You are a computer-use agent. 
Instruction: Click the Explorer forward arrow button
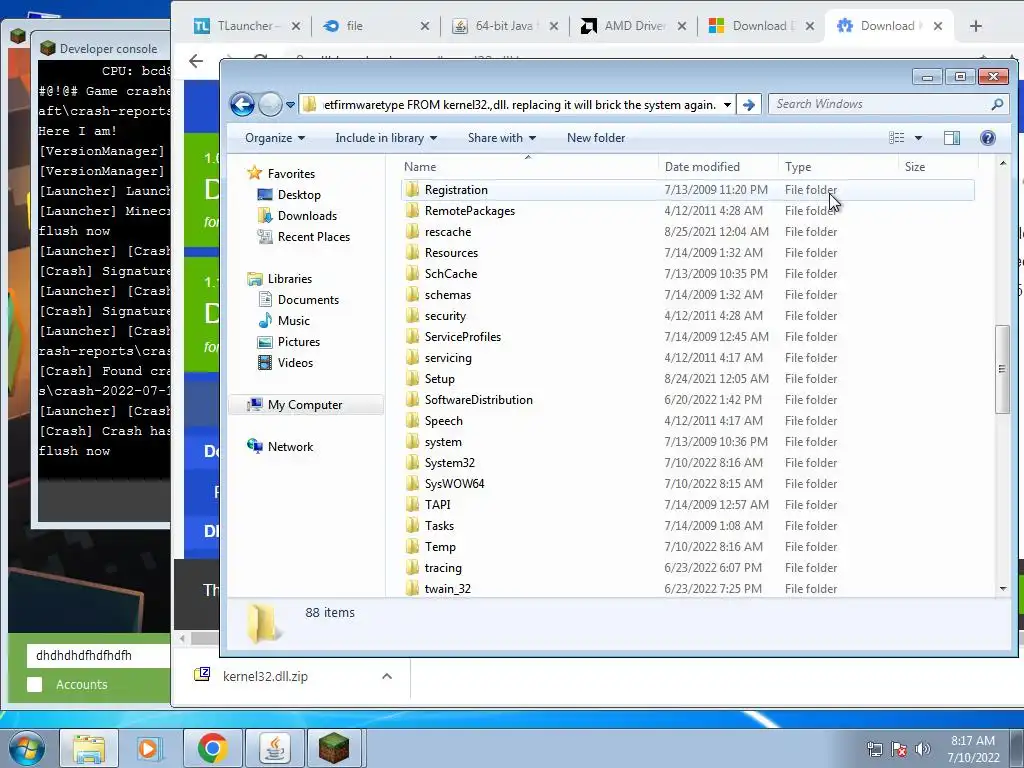[270, 104]
